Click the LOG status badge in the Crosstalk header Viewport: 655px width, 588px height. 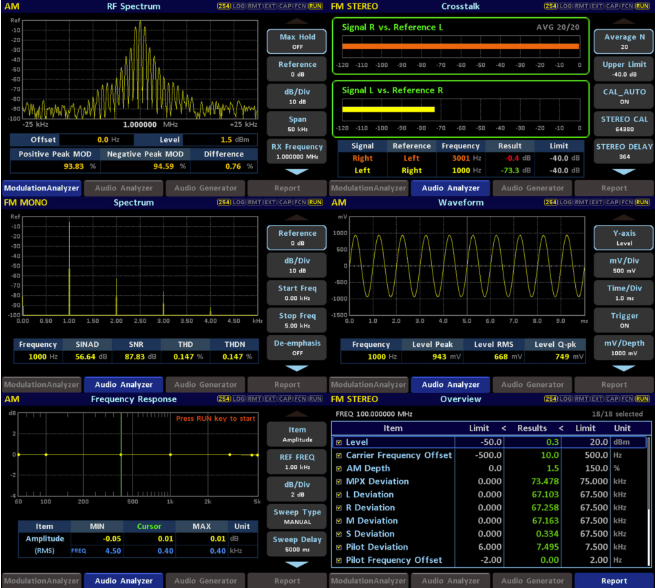pyautogui.click(x=564, y=6)
